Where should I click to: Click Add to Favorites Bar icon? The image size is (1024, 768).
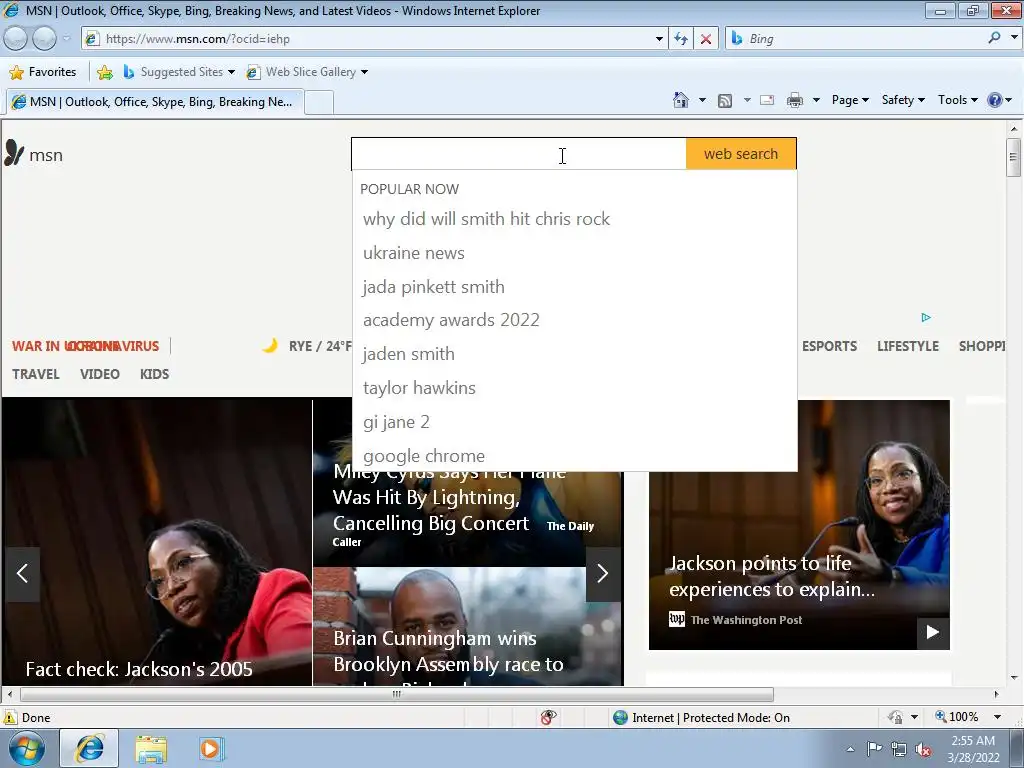pyautogui.click(x=104, y=72)
